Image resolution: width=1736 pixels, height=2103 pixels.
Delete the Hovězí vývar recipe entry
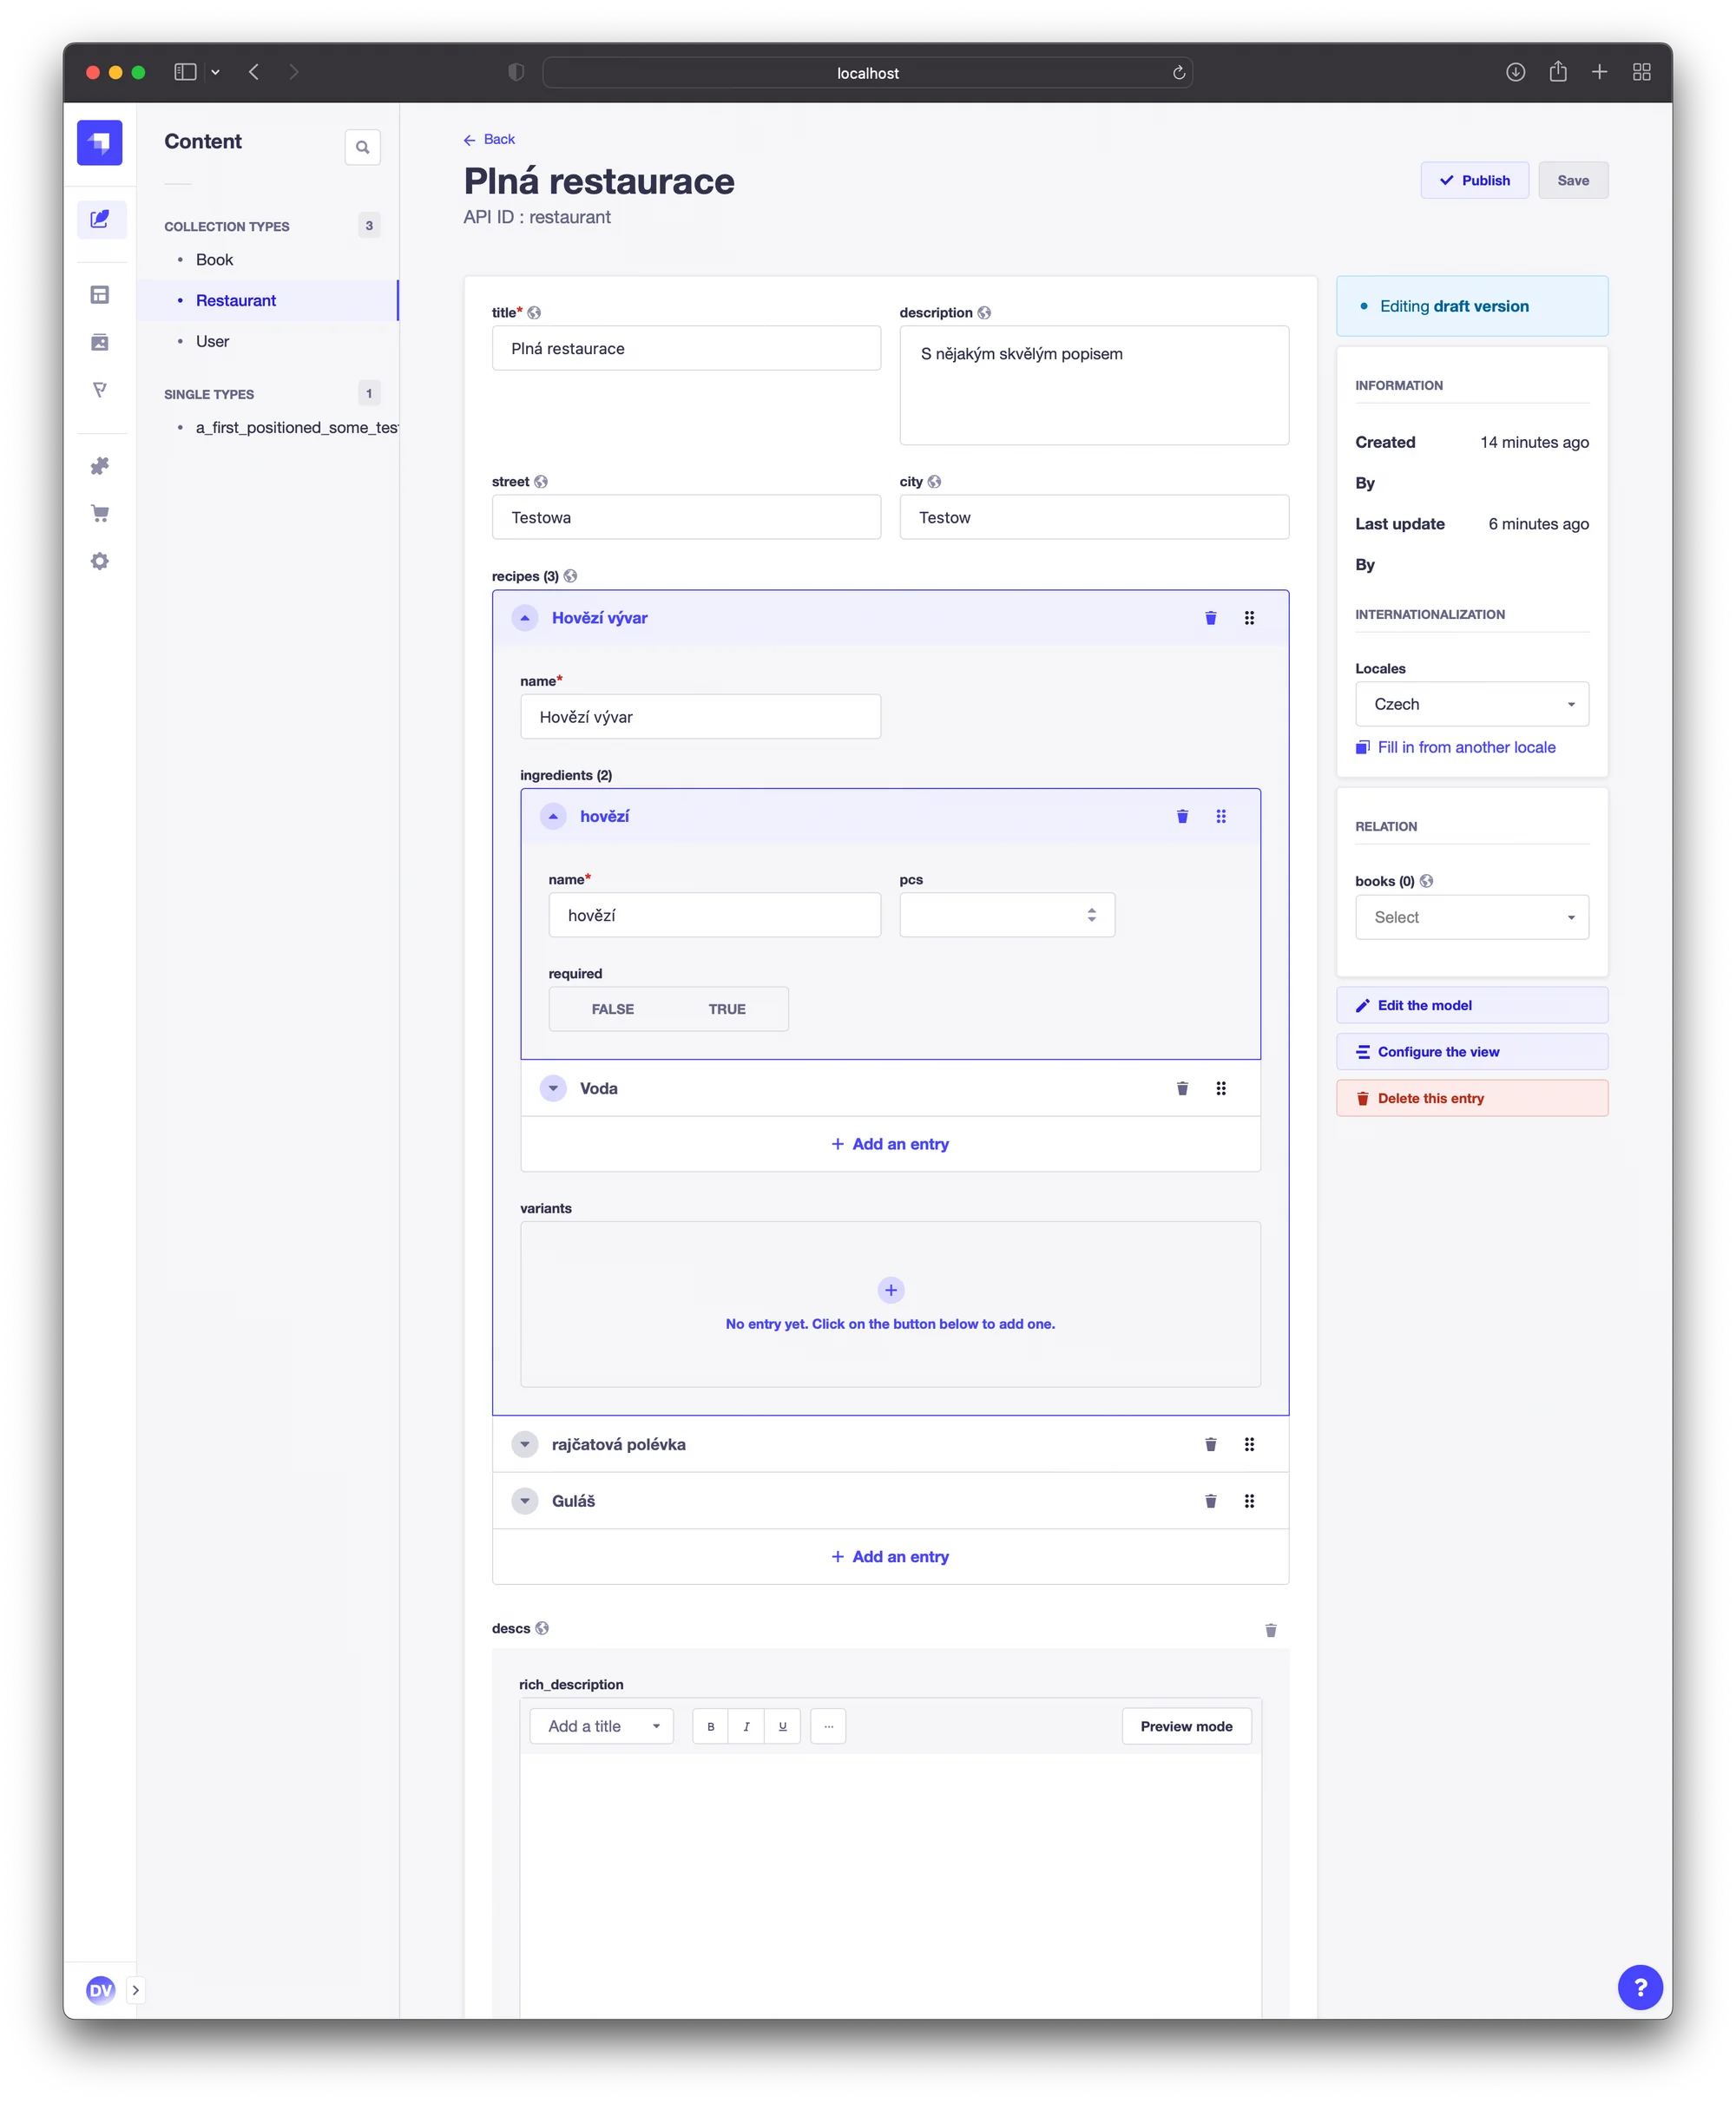click(x=1210, y=618)
